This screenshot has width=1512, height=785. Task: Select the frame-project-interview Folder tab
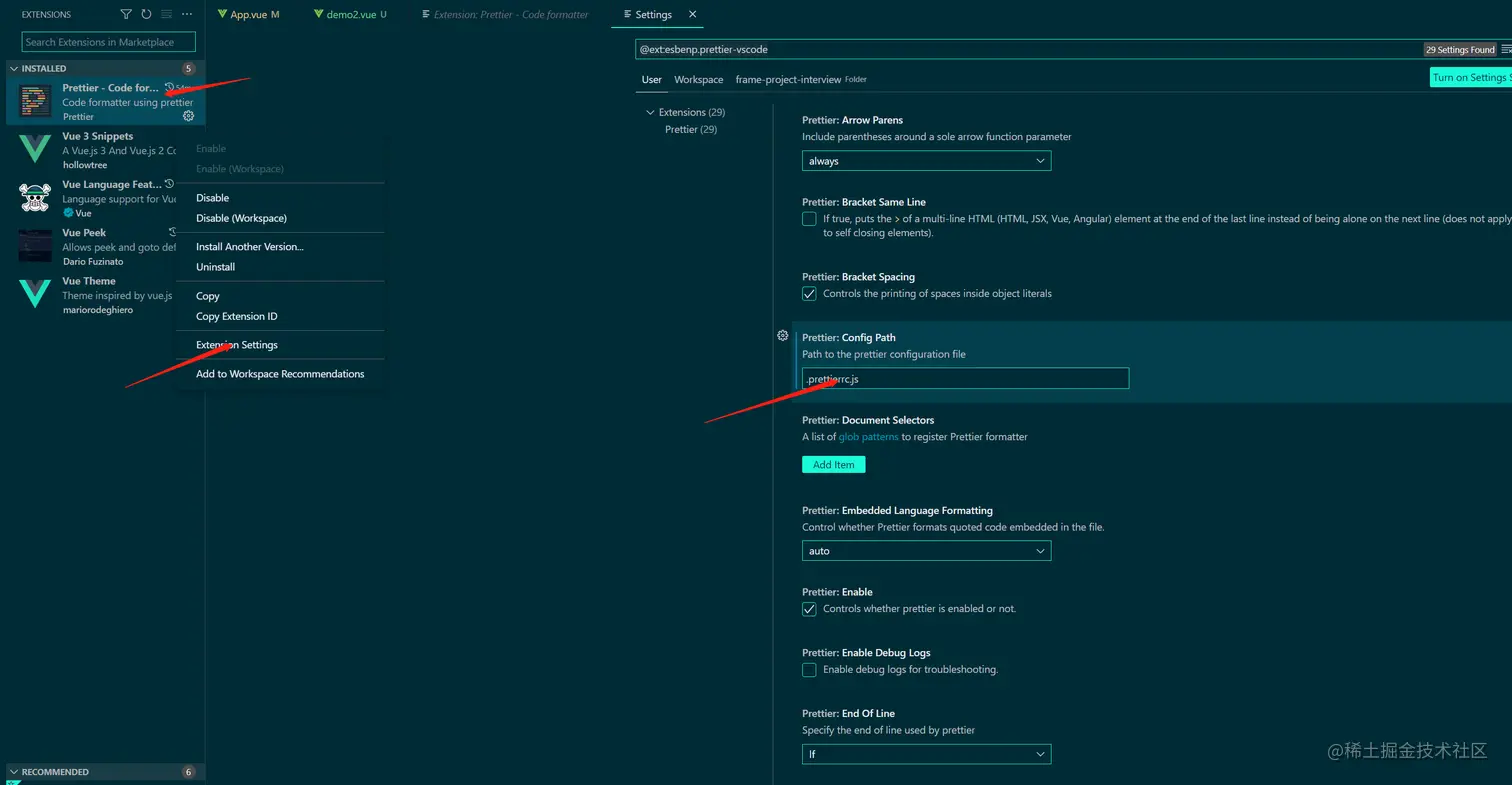(801, 80)
